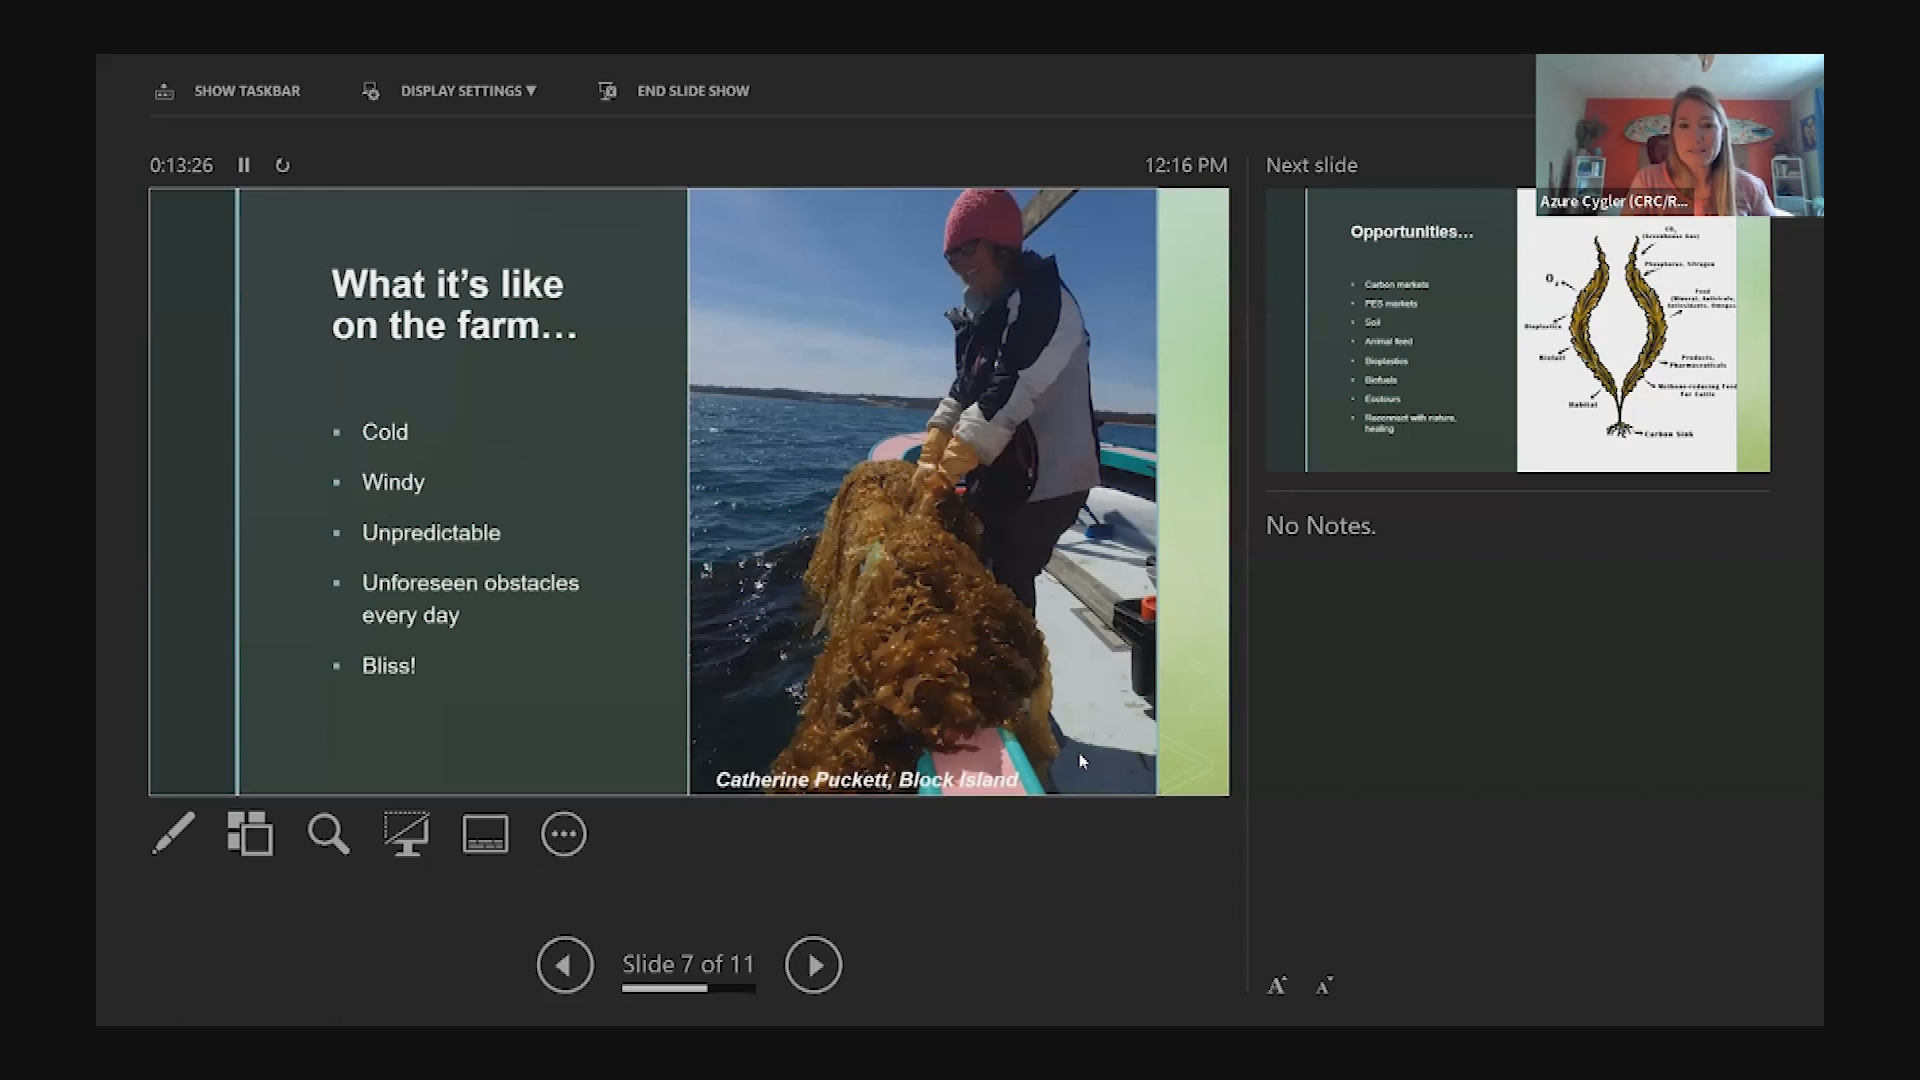Image resolution: width=1920 pixels, height=1080 pixels.
Task: Restart the presentation timer
Action: 283,165
